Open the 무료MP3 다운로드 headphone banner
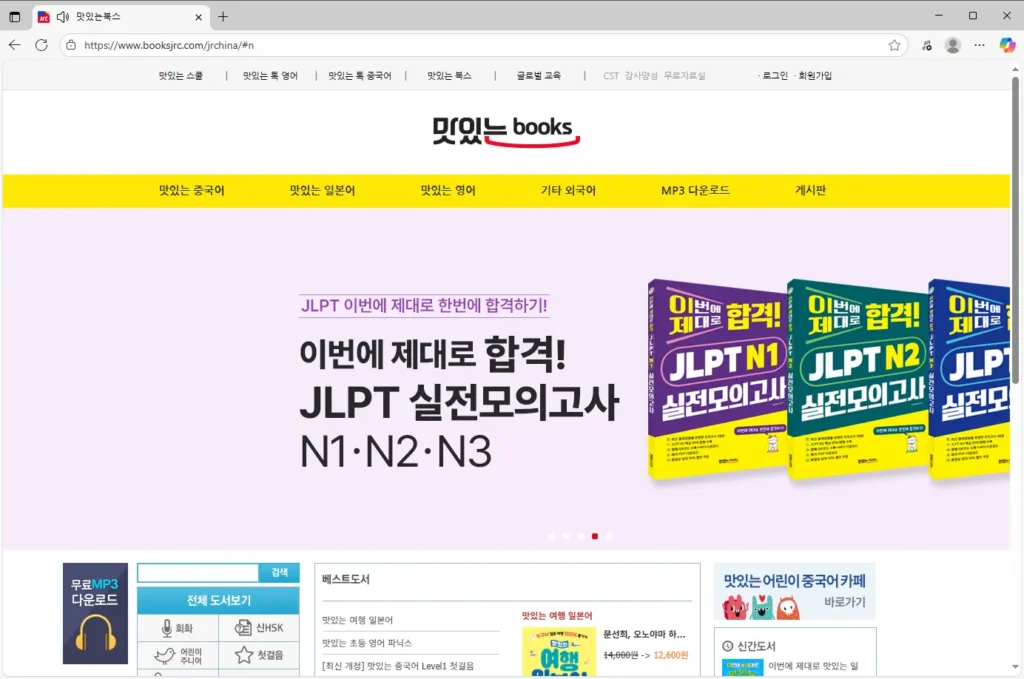 (95, 614)
